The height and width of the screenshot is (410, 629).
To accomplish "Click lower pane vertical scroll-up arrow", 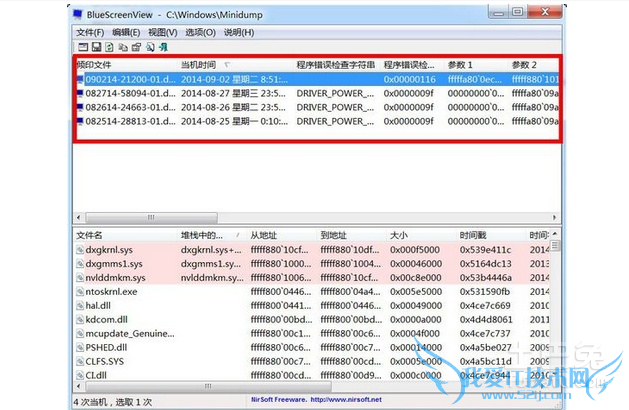I will point(555,234).
